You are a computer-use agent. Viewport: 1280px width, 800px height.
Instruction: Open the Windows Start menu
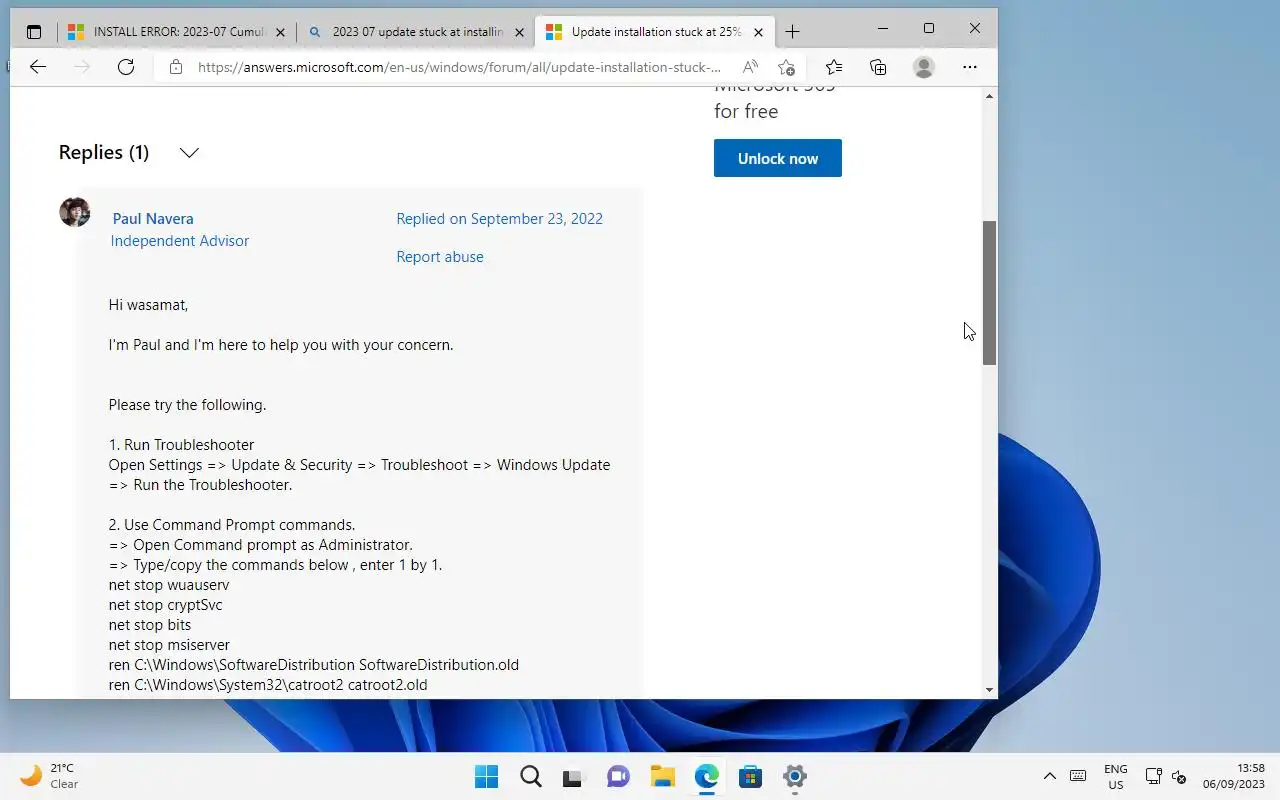(x=487, y=776)
